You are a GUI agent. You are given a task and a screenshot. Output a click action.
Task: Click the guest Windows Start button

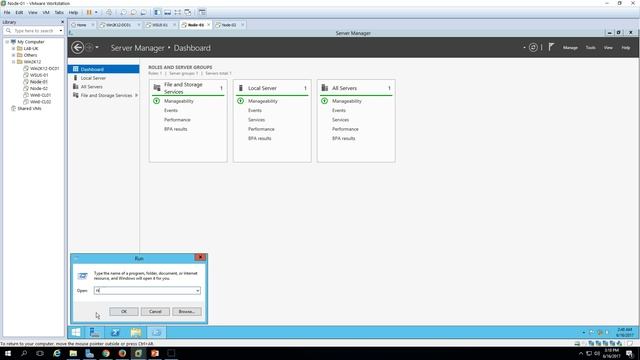point(76,332)
